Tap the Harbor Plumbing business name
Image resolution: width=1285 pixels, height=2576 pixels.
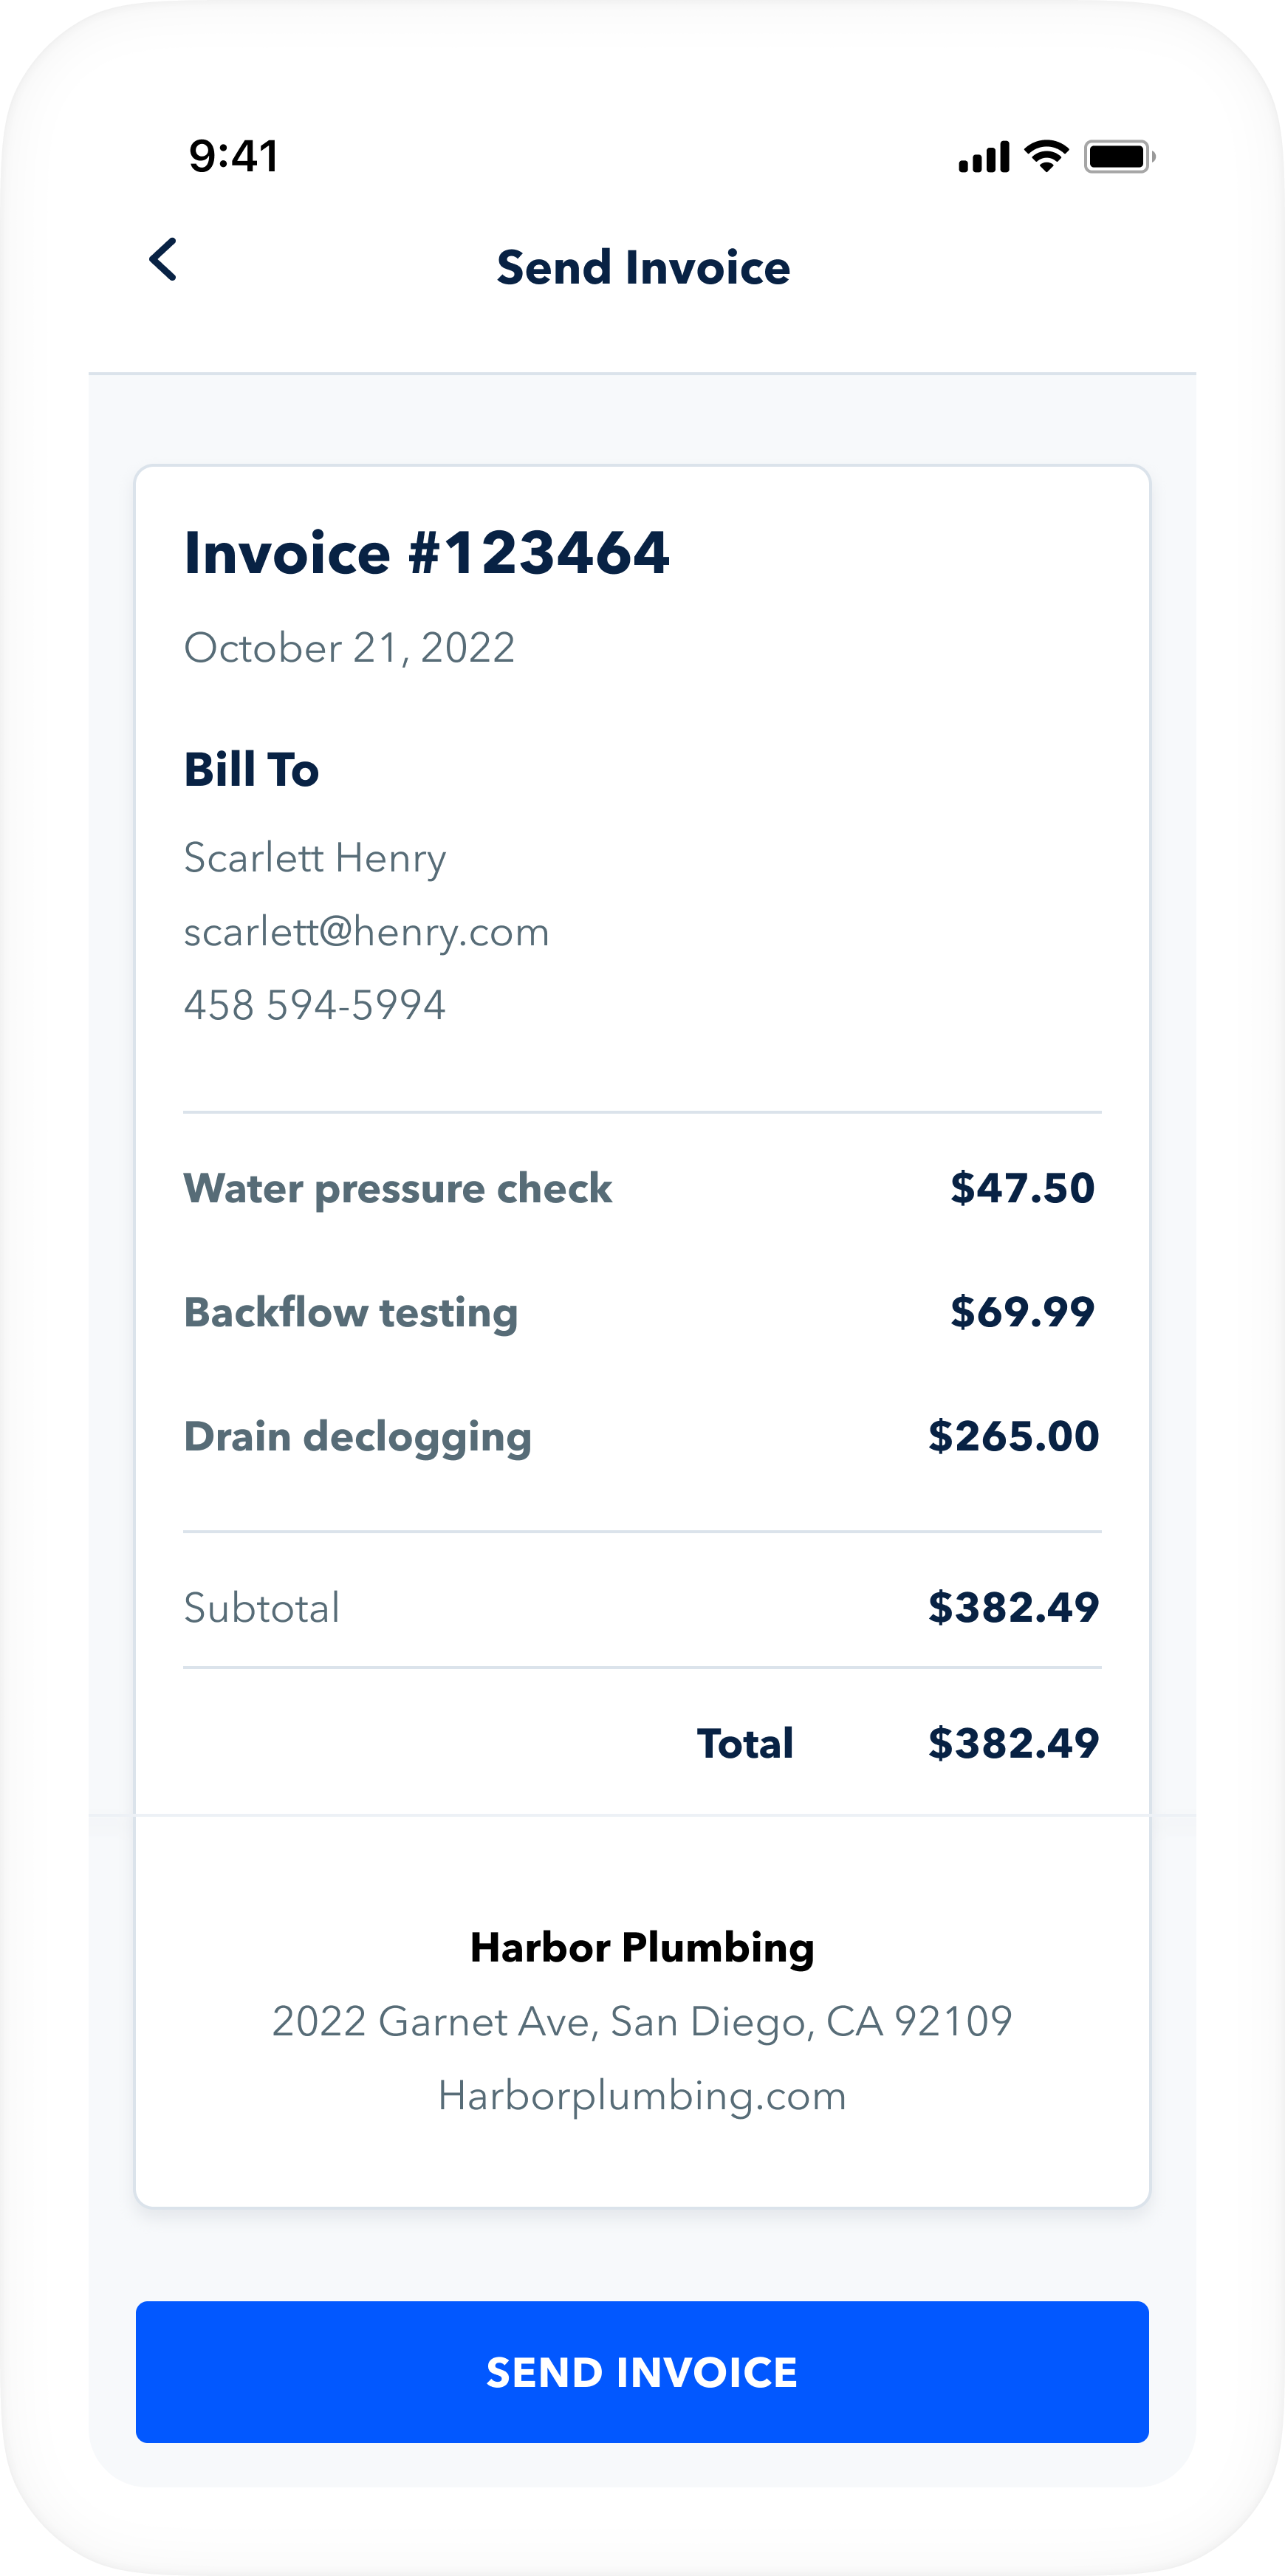[x=642, y=1948]
